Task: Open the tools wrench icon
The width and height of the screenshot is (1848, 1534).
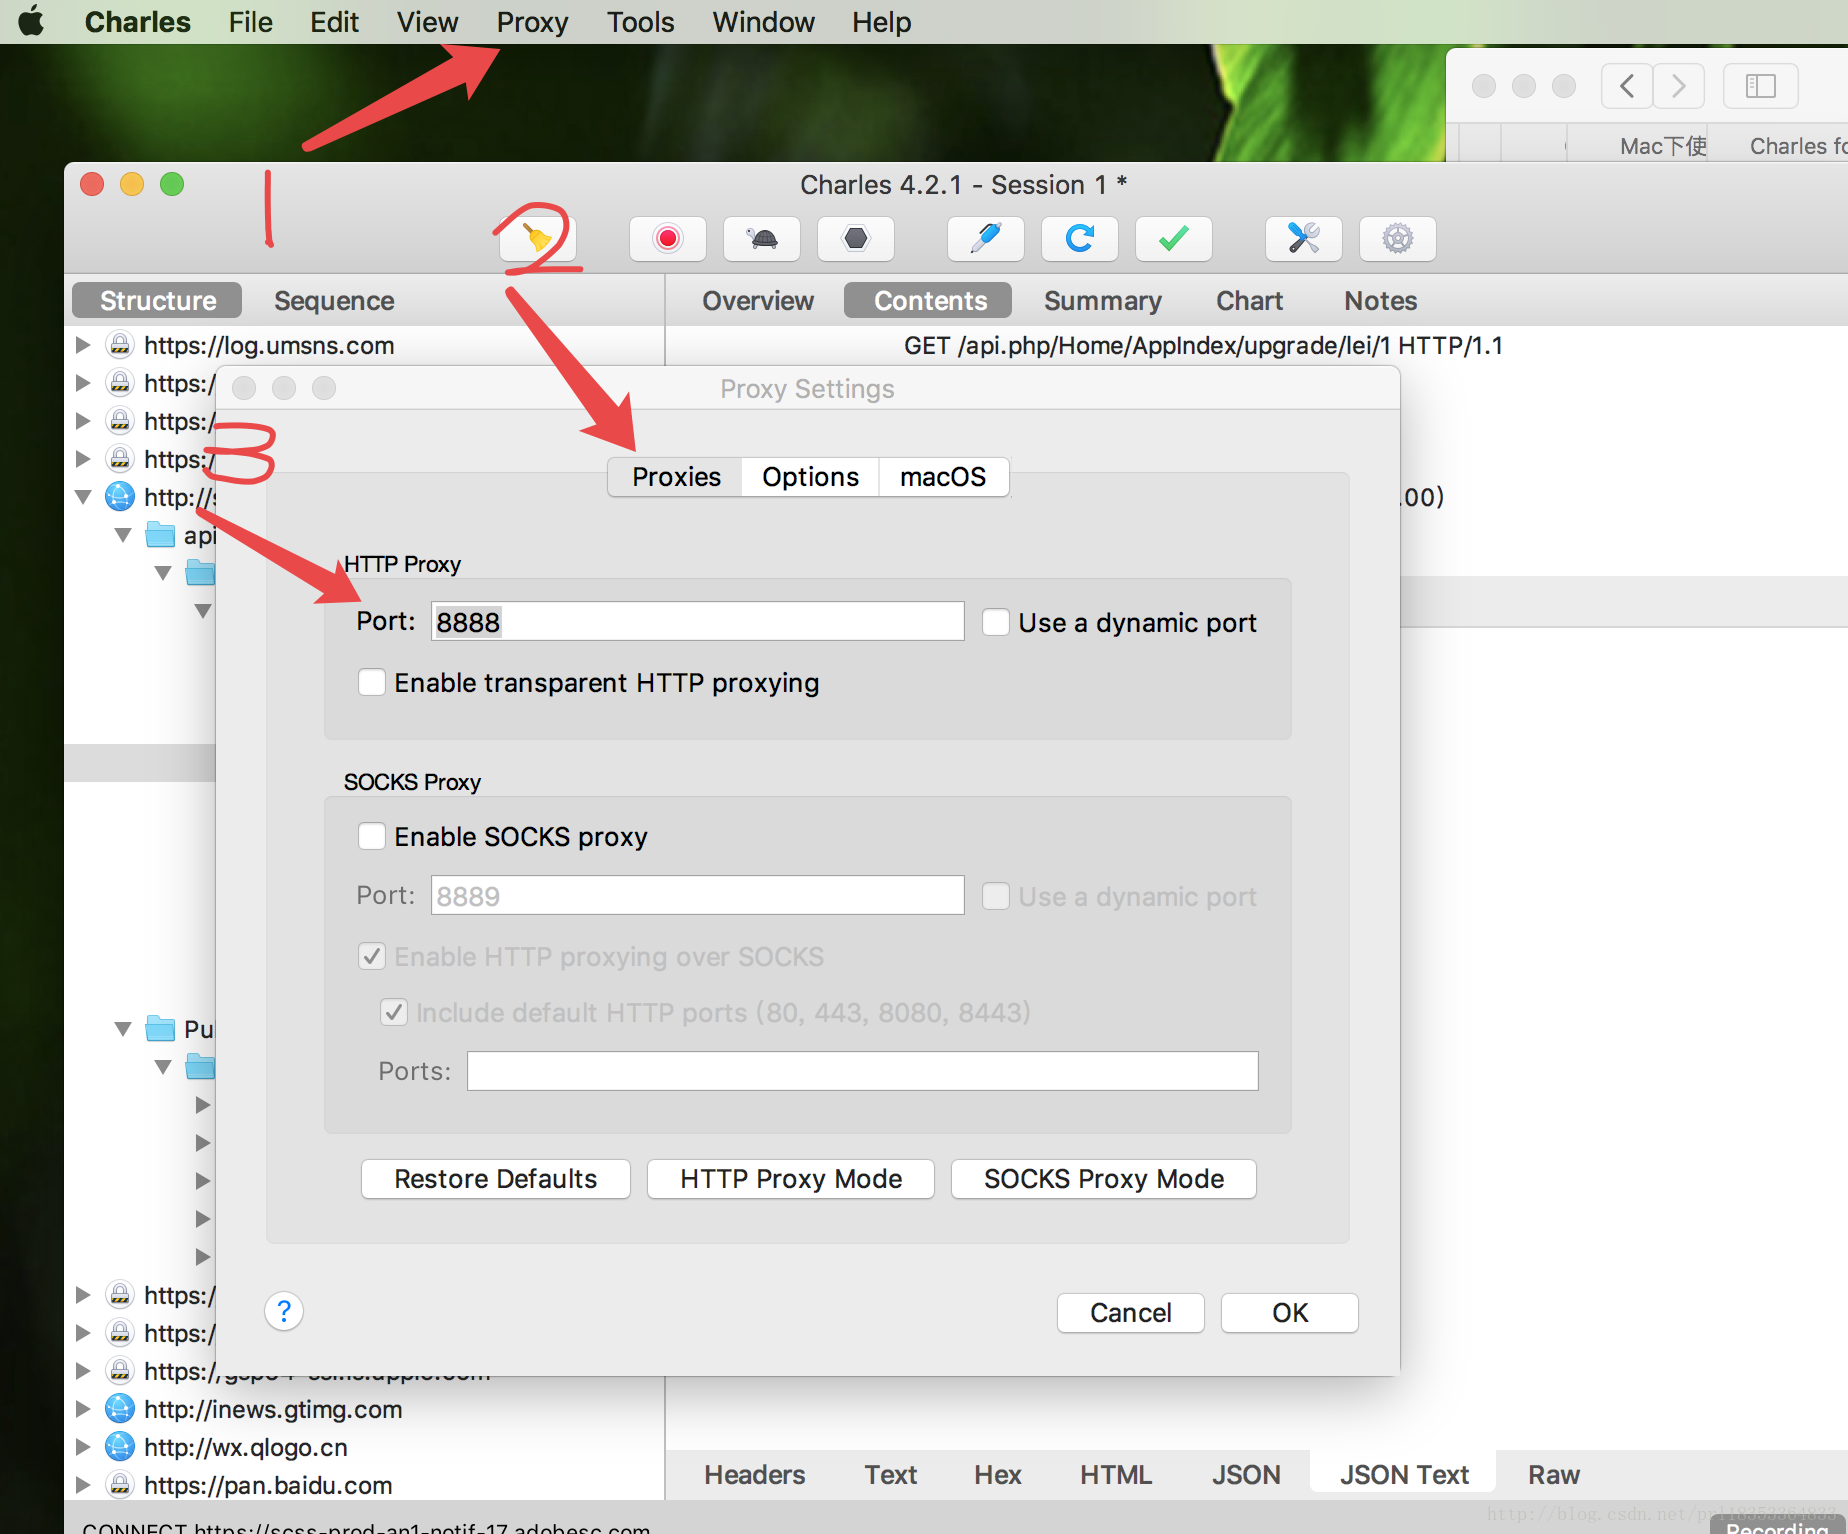Action: pos(1304,239)
